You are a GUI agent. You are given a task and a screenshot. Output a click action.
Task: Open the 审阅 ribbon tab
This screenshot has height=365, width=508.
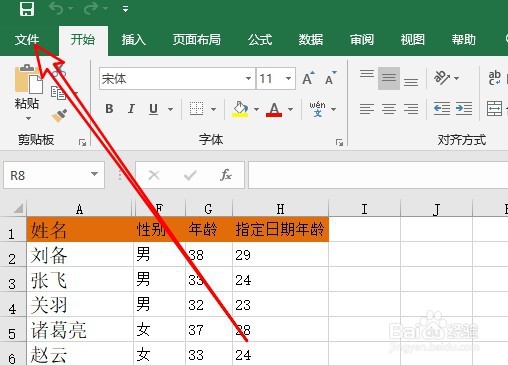(362, 40)
